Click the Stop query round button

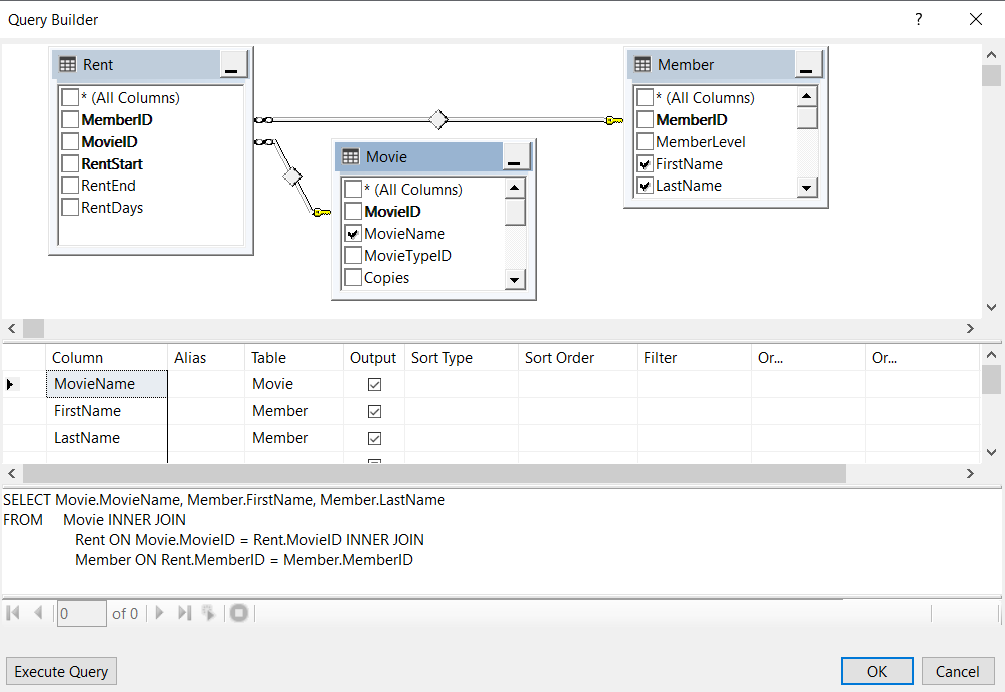point(238,613)
